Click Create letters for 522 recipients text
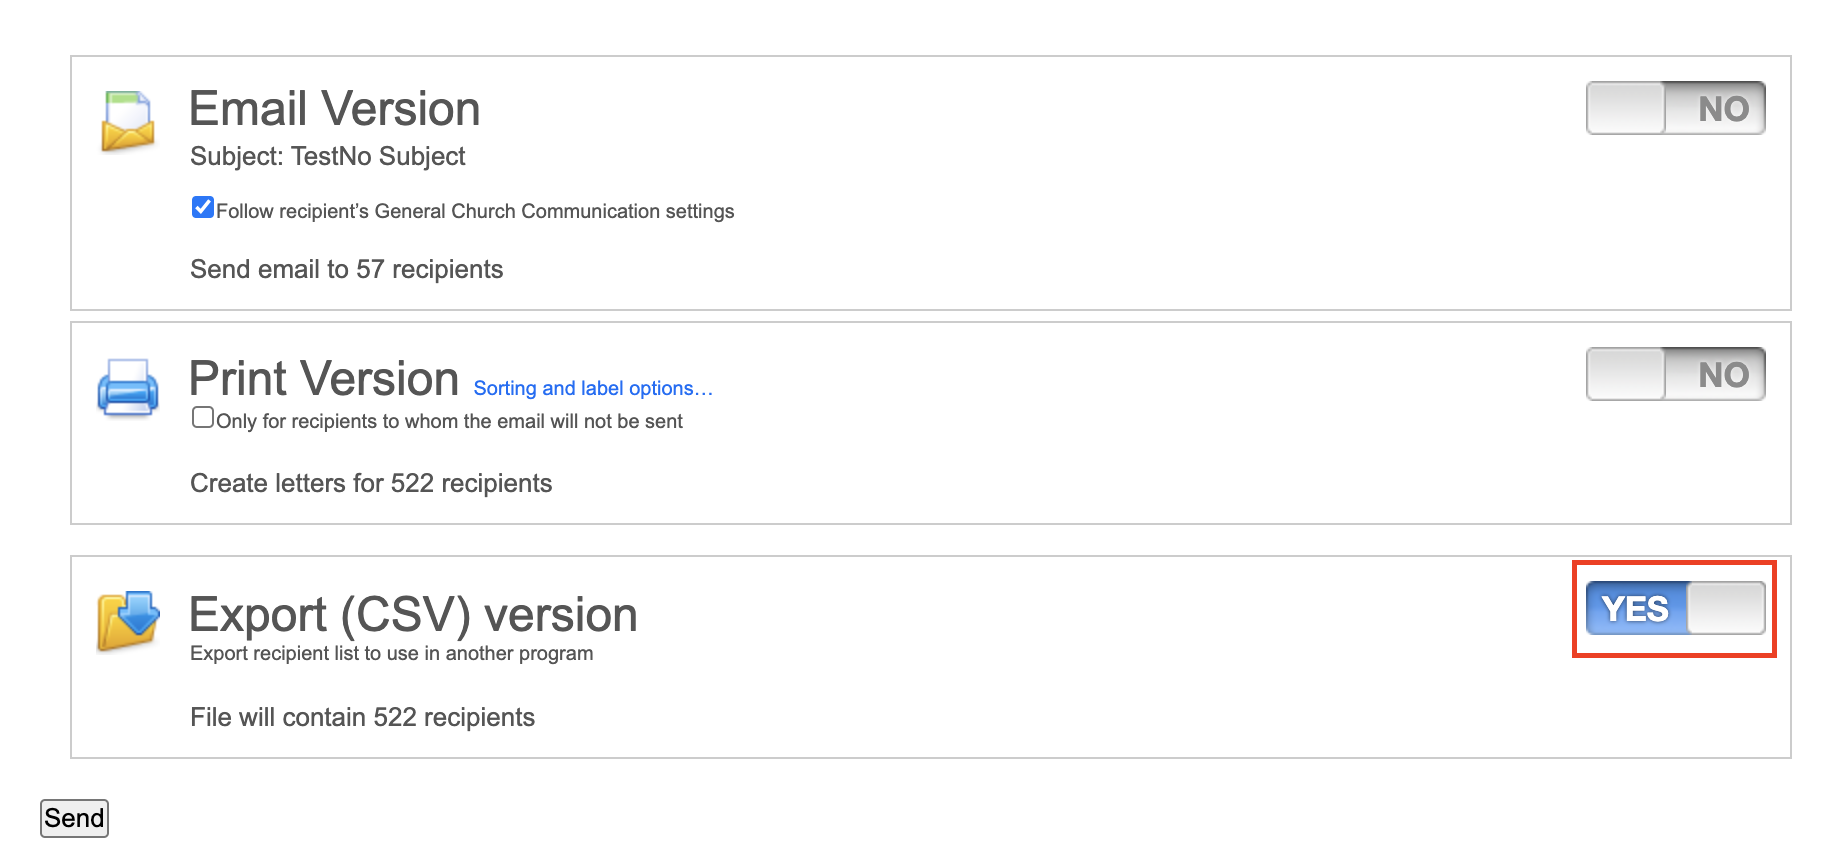 [x=371, y=483]
